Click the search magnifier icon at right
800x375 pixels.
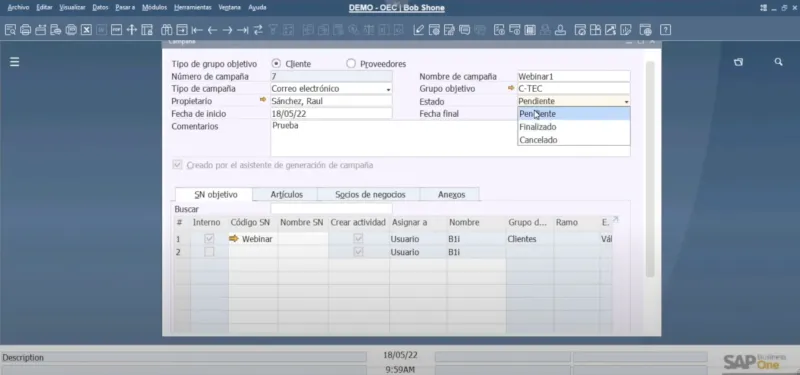click(x=779, y=62)
